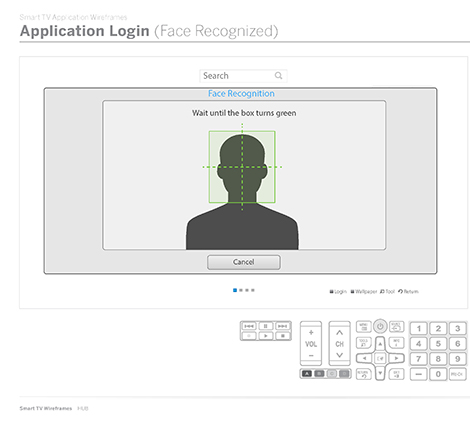Skip to previous track on remote

point(249,326)
